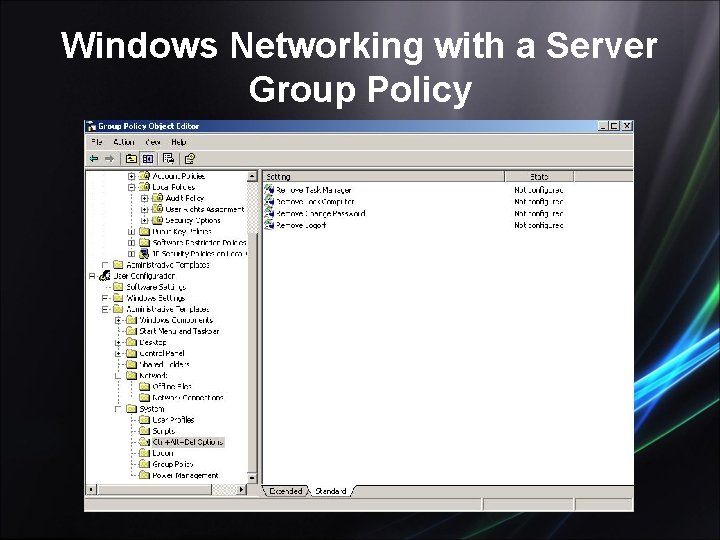Select the Remove Logoff policy
720x540 pixels.
(301, 225)
